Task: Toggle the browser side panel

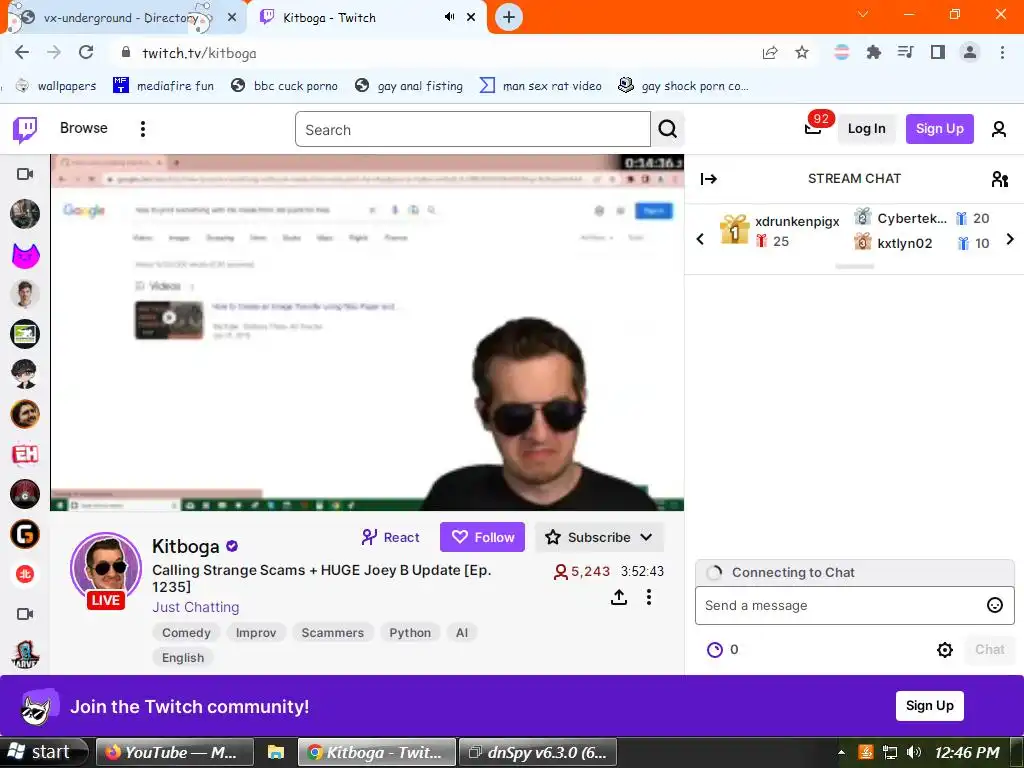Action: pyautogui.click(x=938, y=53)
